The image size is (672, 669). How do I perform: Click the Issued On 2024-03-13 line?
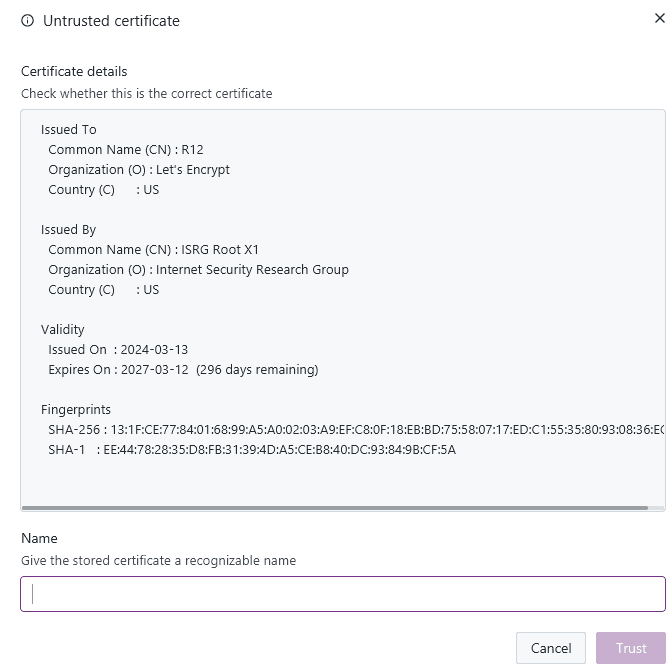tap(118, 350)
